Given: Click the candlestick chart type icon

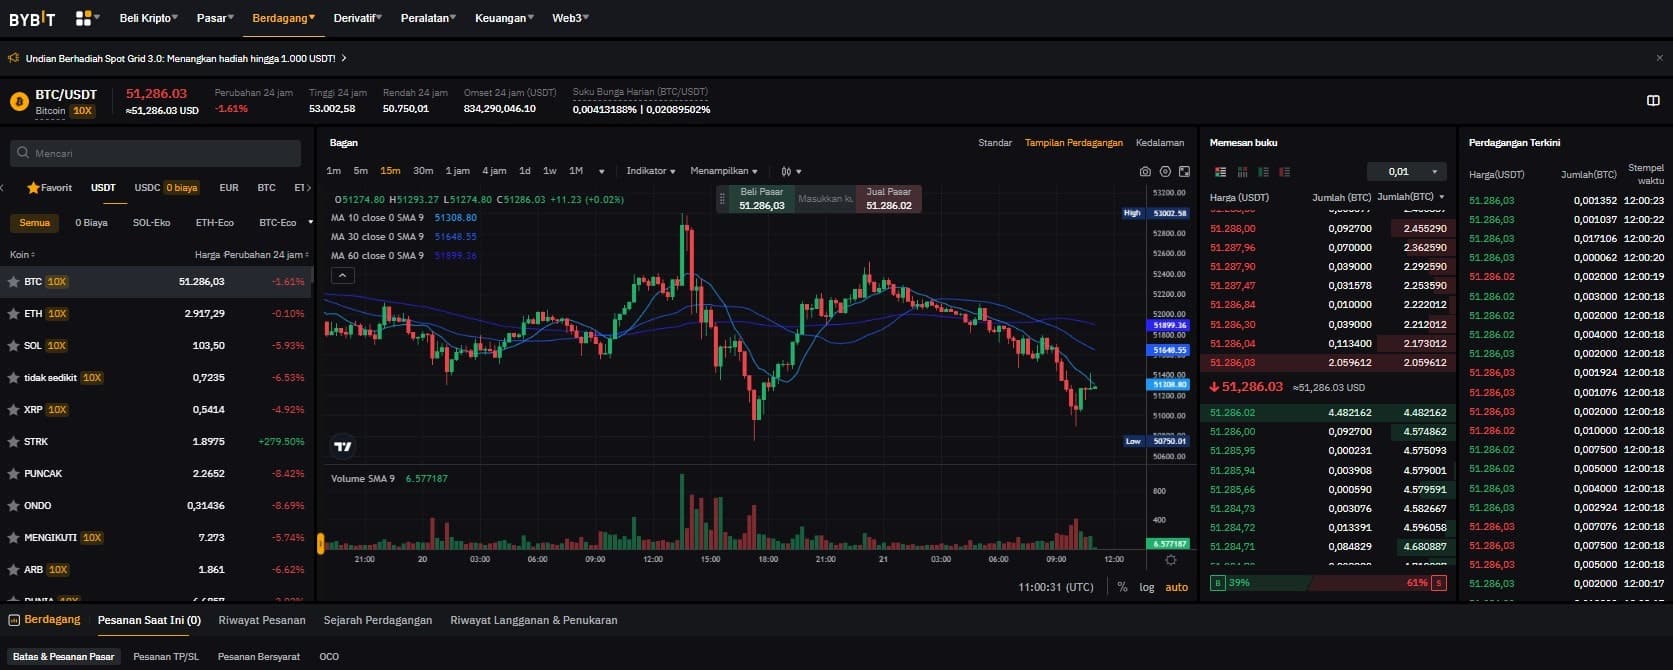Looking at the screenshot, I should (x=787, y=171).
